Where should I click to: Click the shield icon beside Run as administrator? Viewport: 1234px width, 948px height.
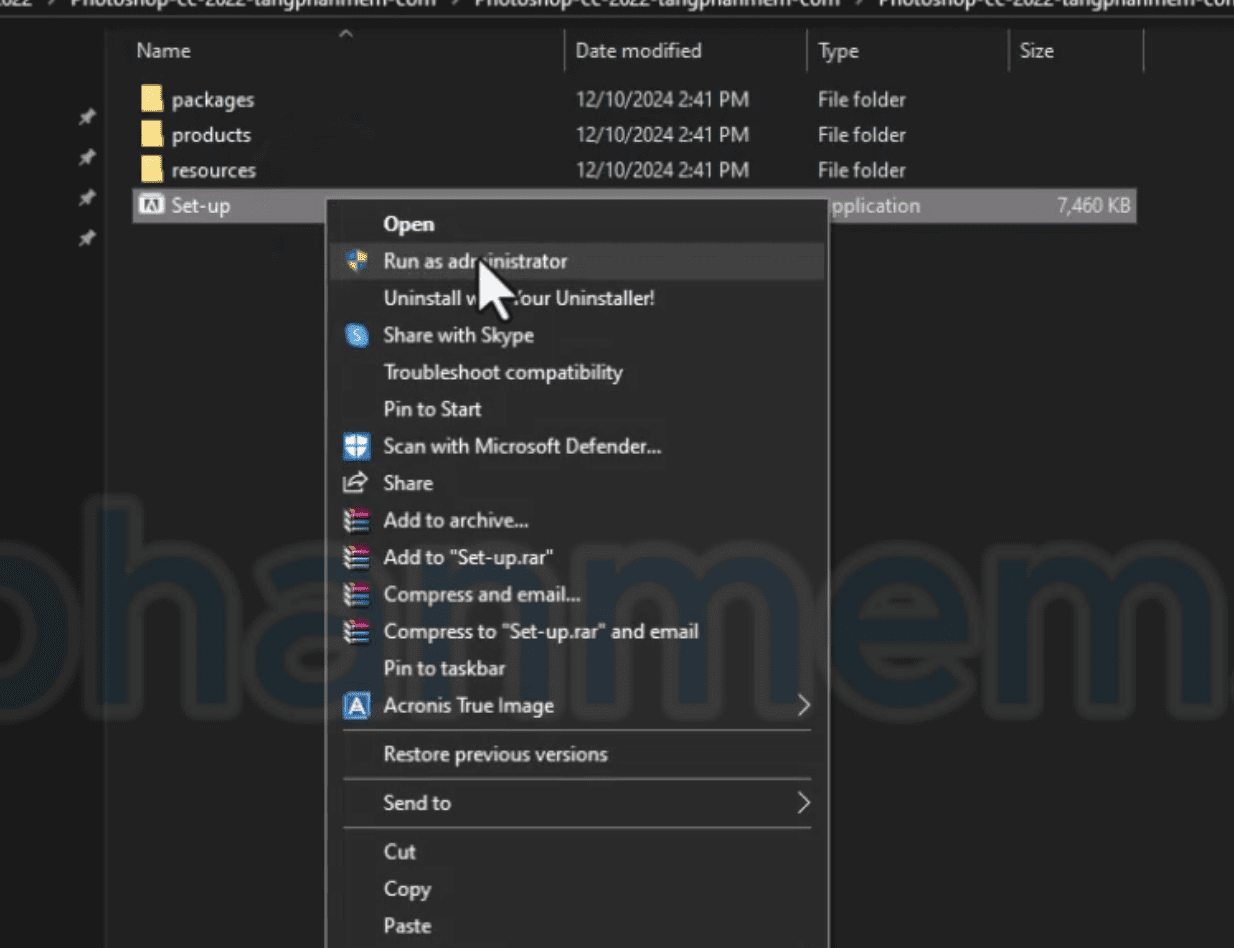coord(356,262)
